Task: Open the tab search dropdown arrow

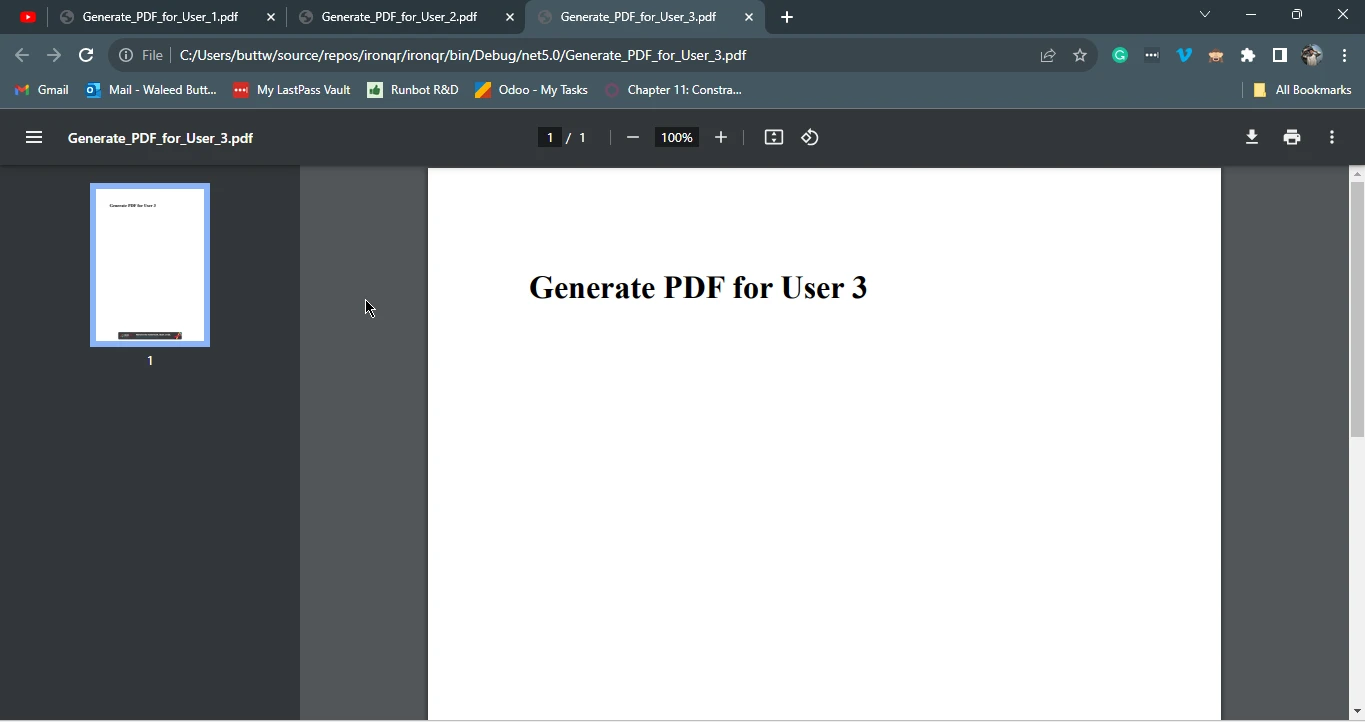Action: (1205, 14)
